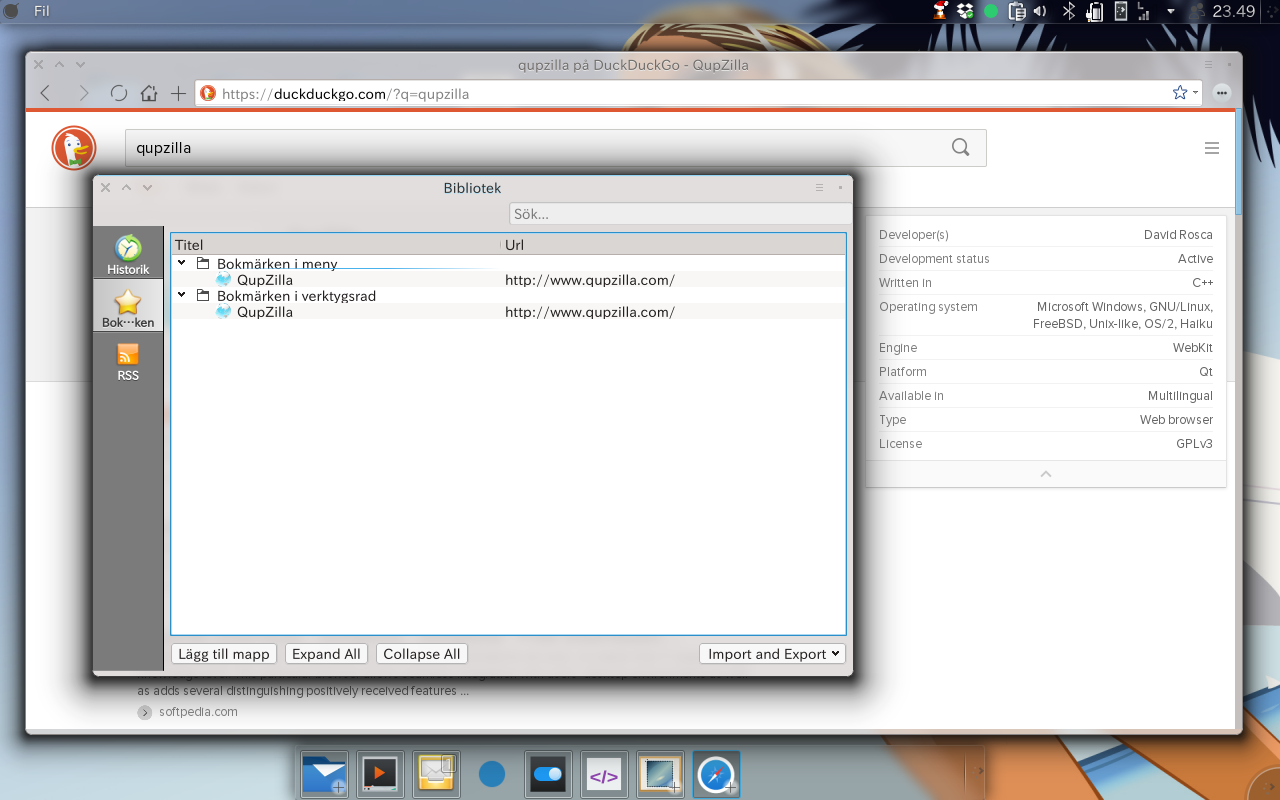Click the Expand All button
1280x800 pixels.
pos(326,654)
